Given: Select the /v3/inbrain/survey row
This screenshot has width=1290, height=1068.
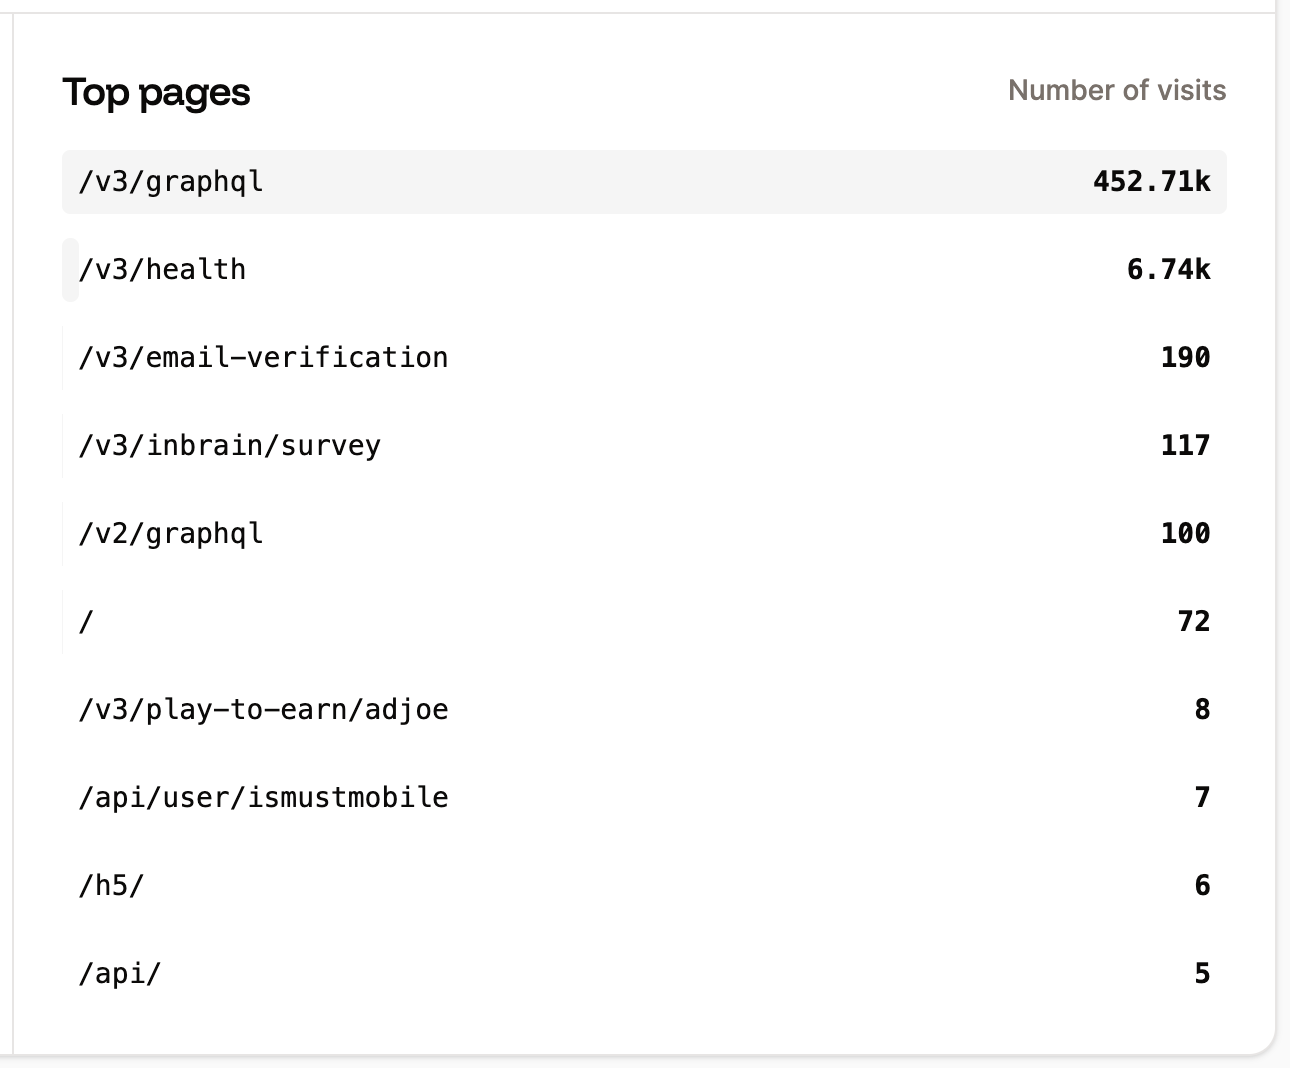Looking at the screenshot, I should pos(230,445).
